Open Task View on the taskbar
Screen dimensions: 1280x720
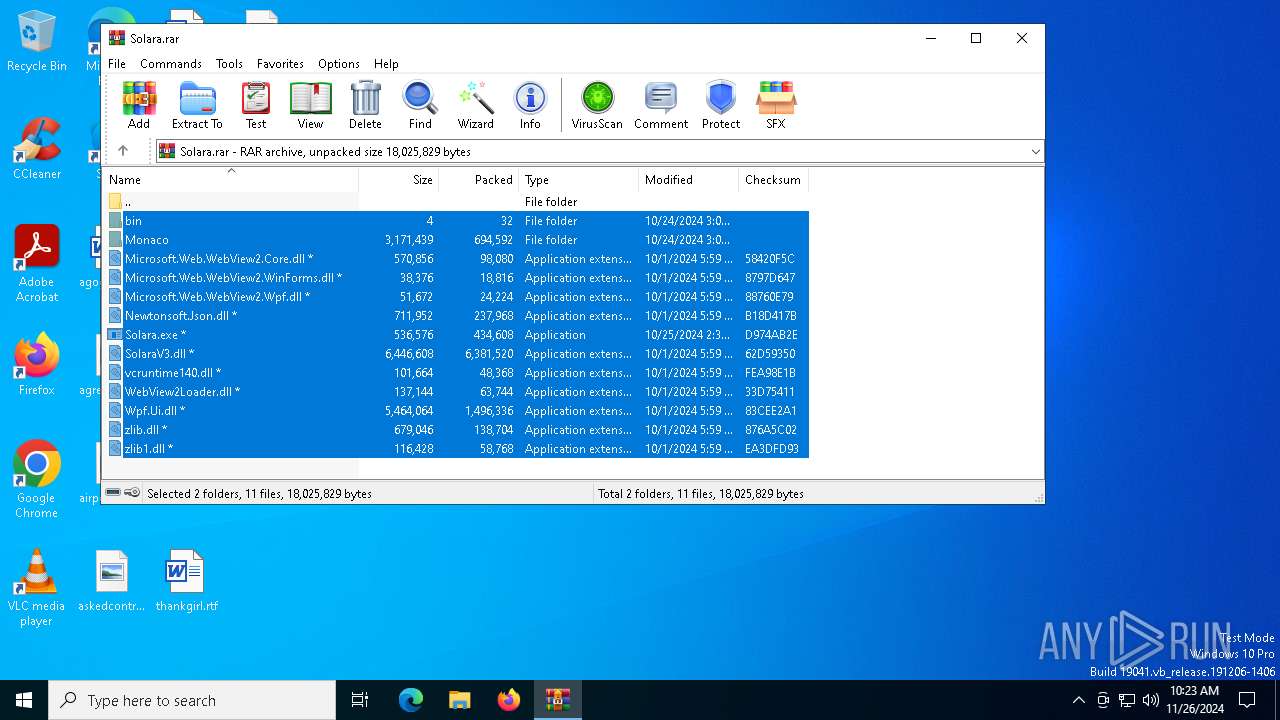[x=360, y=700]
